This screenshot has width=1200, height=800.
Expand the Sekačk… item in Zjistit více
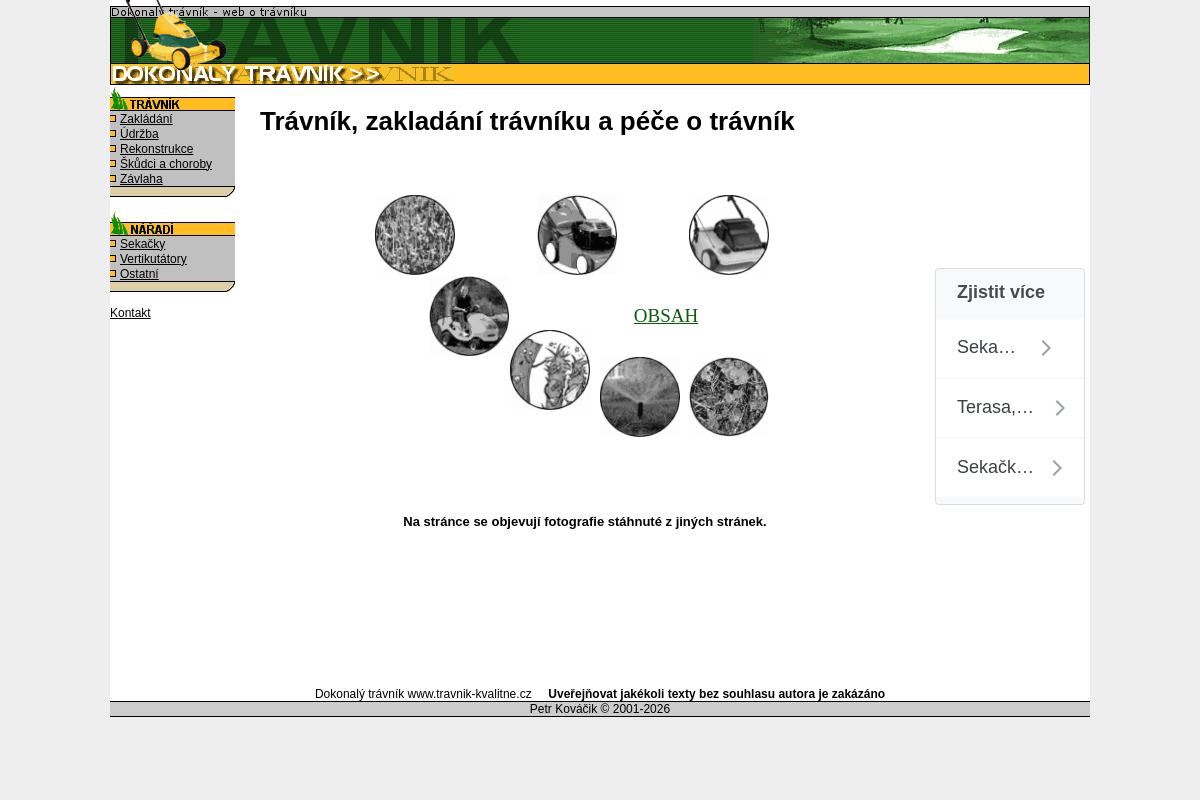(1009, 467)
